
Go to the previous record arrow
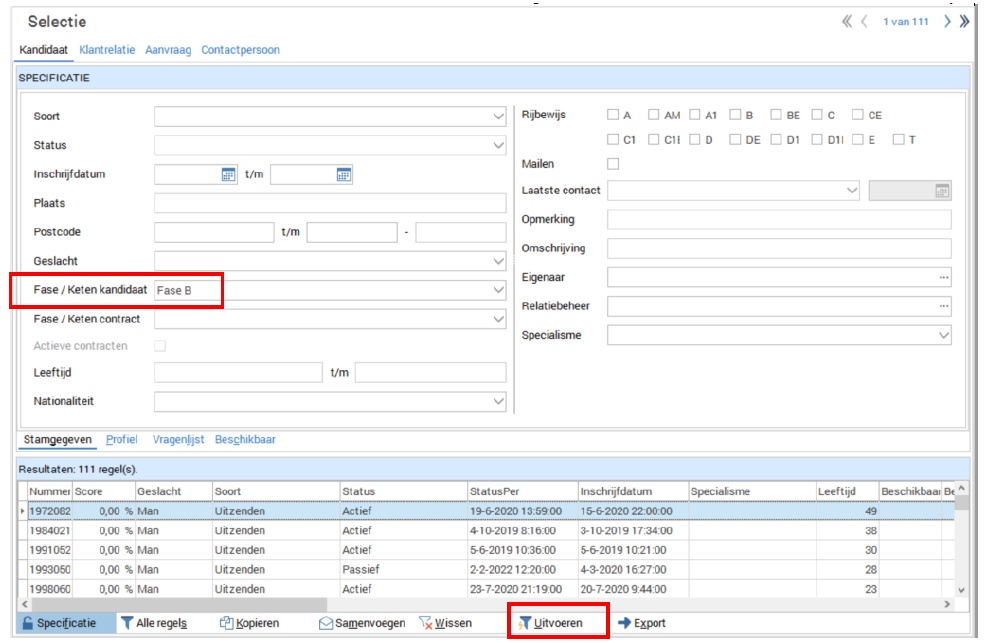864,21
